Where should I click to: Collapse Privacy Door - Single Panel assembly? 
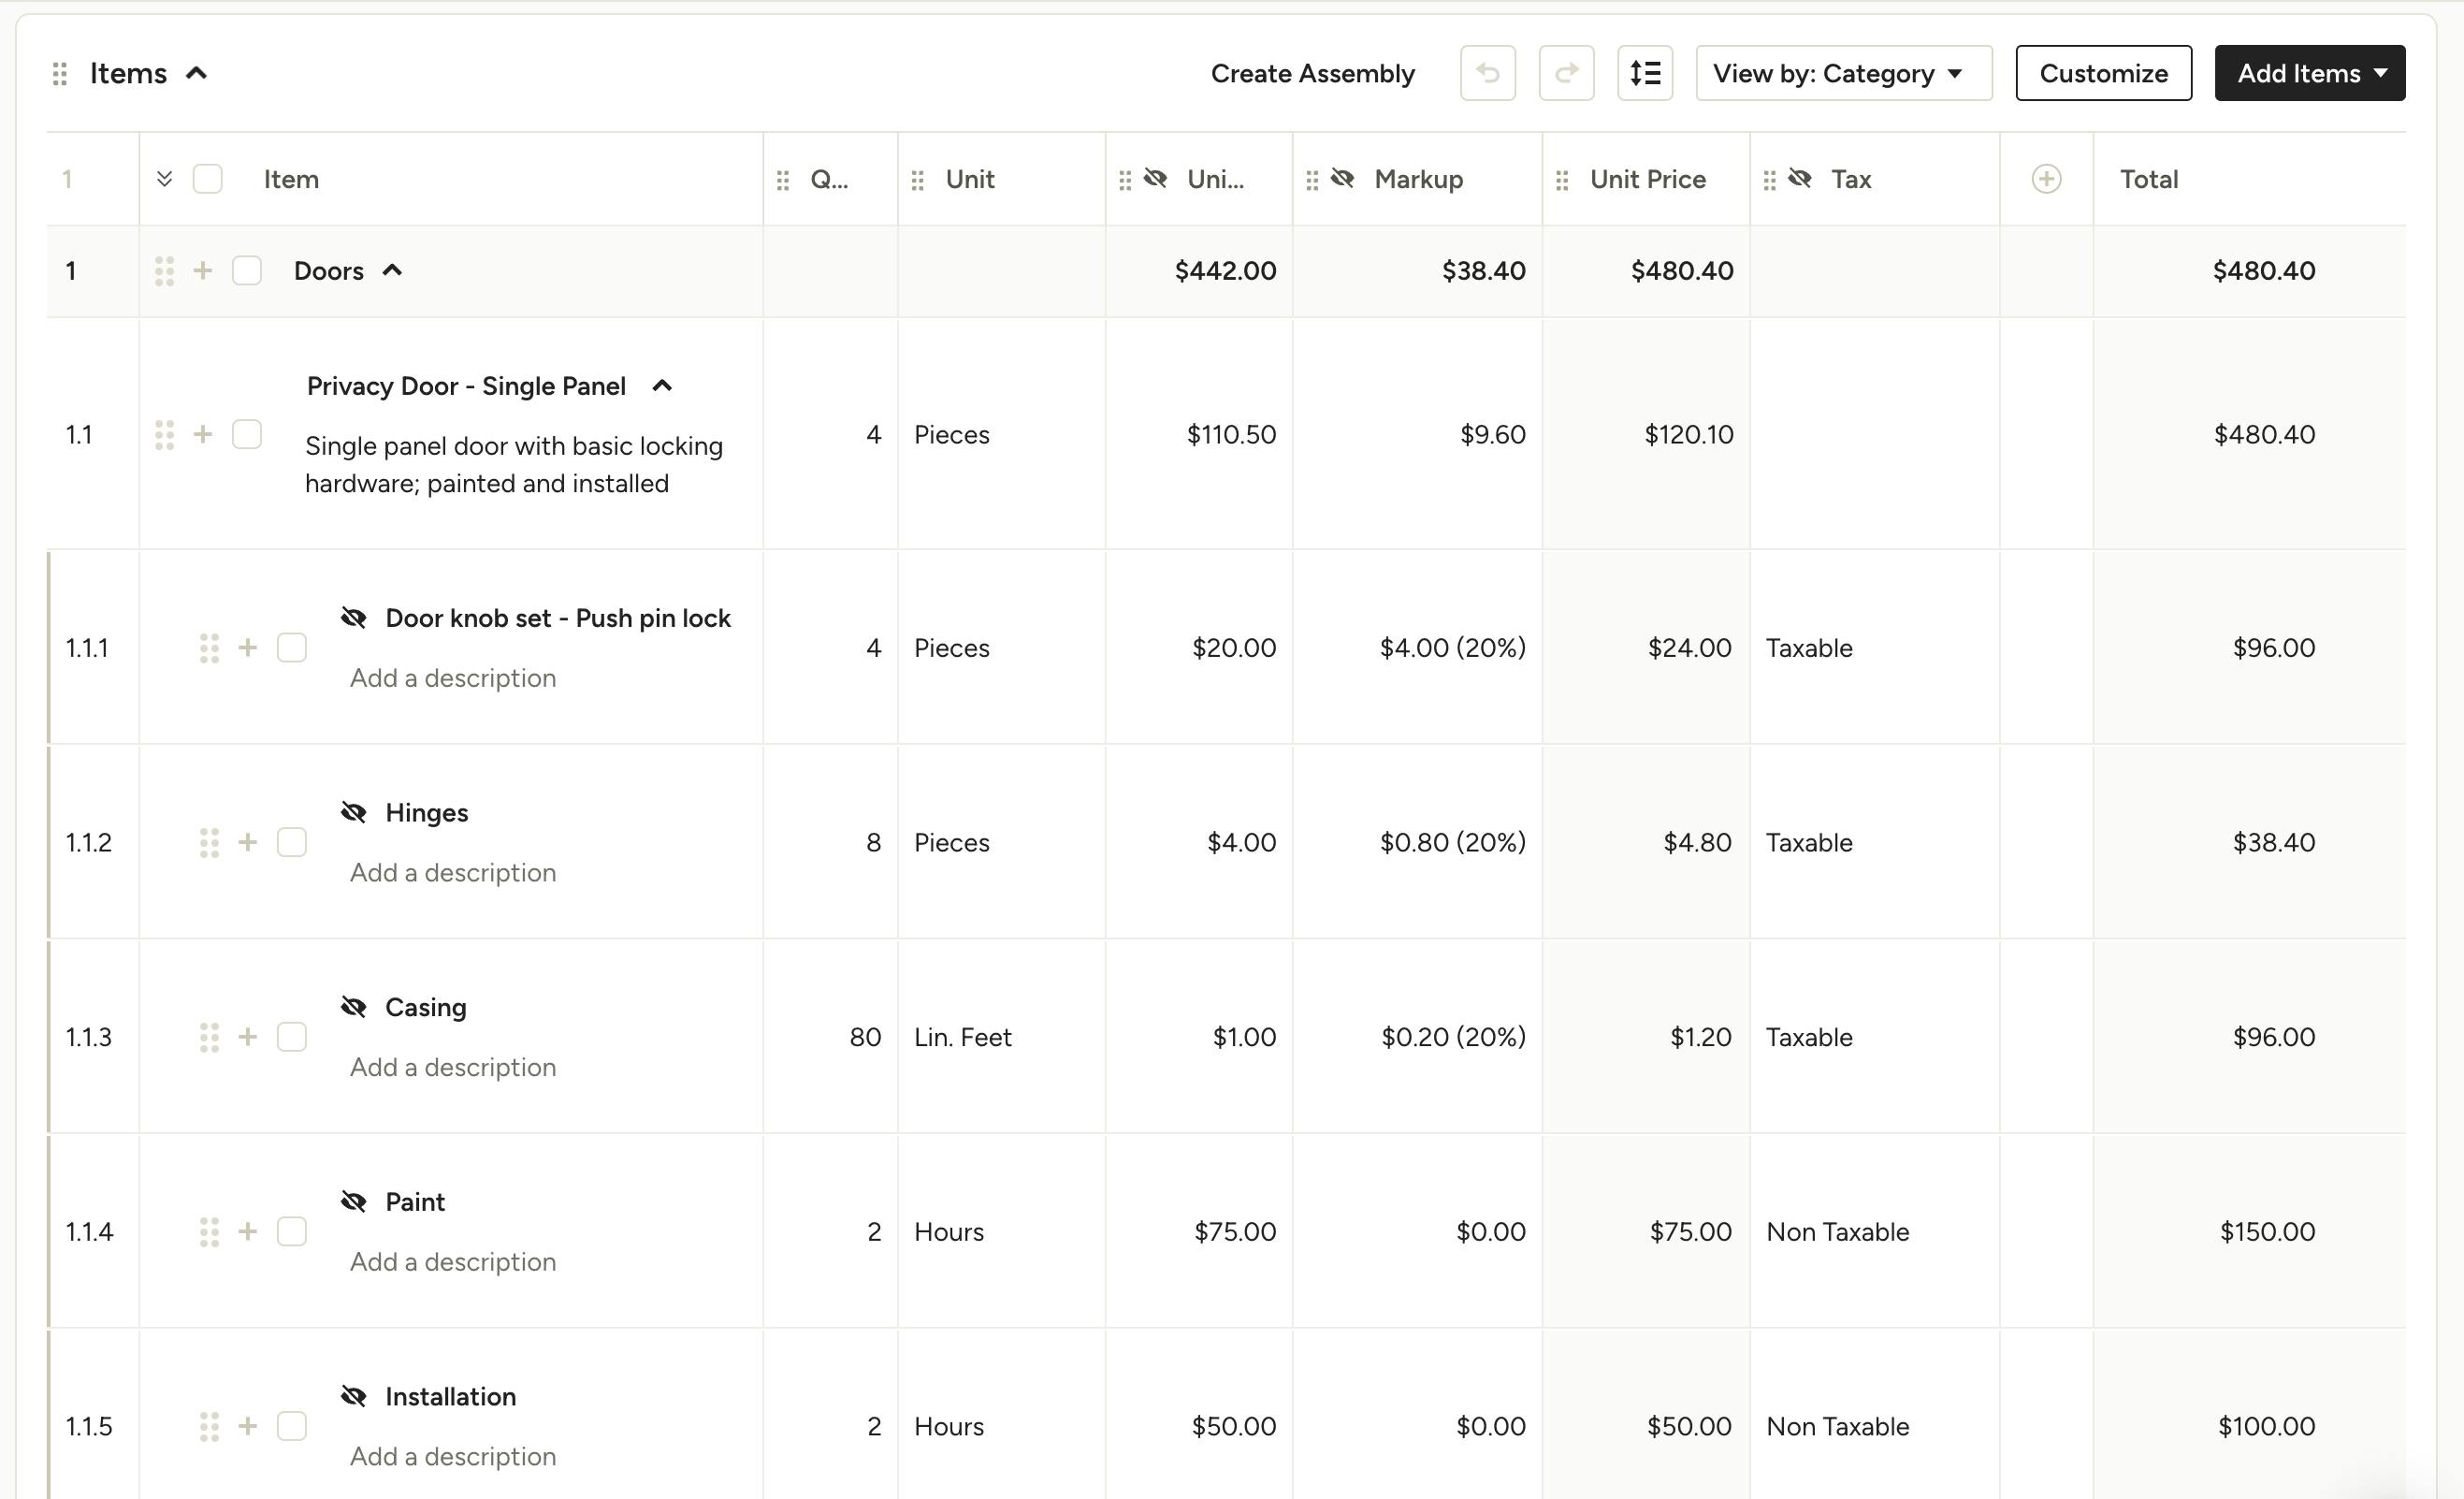click(x=662, y=386)
